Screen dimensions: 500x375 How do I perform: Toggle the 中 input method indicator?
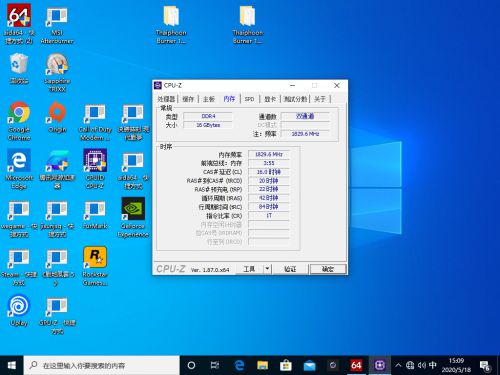point(433,365)
